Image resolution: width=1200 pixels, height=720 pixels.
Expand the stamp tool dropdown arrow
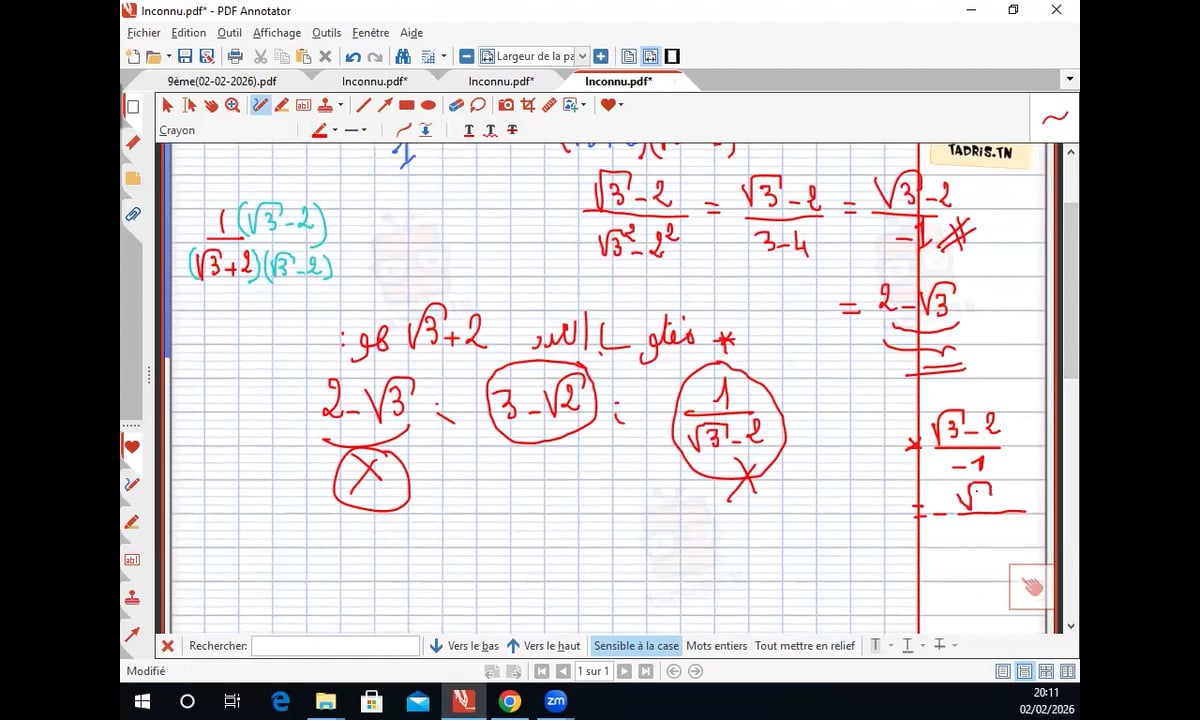click(x=340, y=105)
